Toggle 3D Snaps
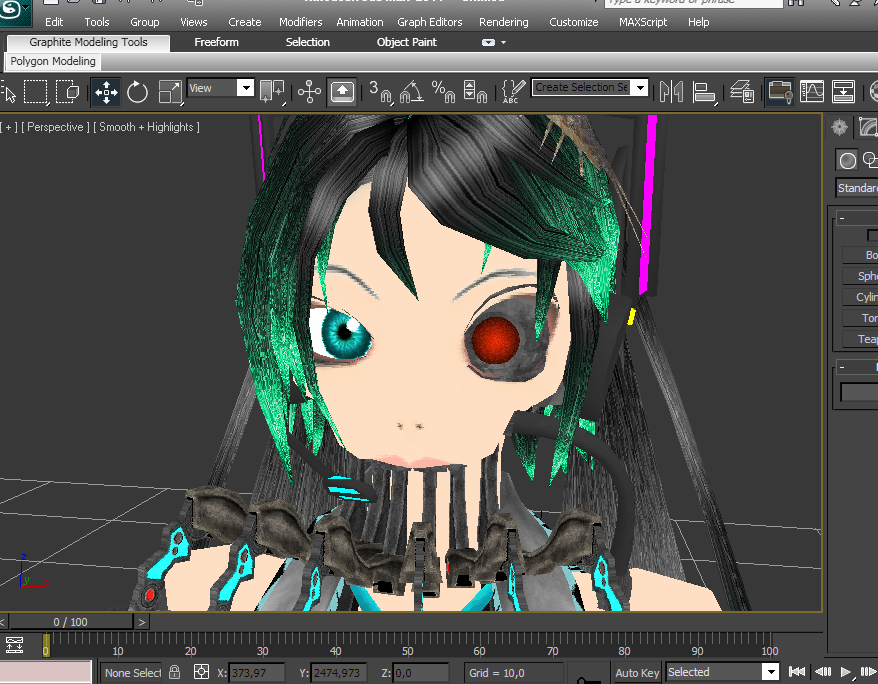The image size is (878, 684). click(x=380, y=92)
